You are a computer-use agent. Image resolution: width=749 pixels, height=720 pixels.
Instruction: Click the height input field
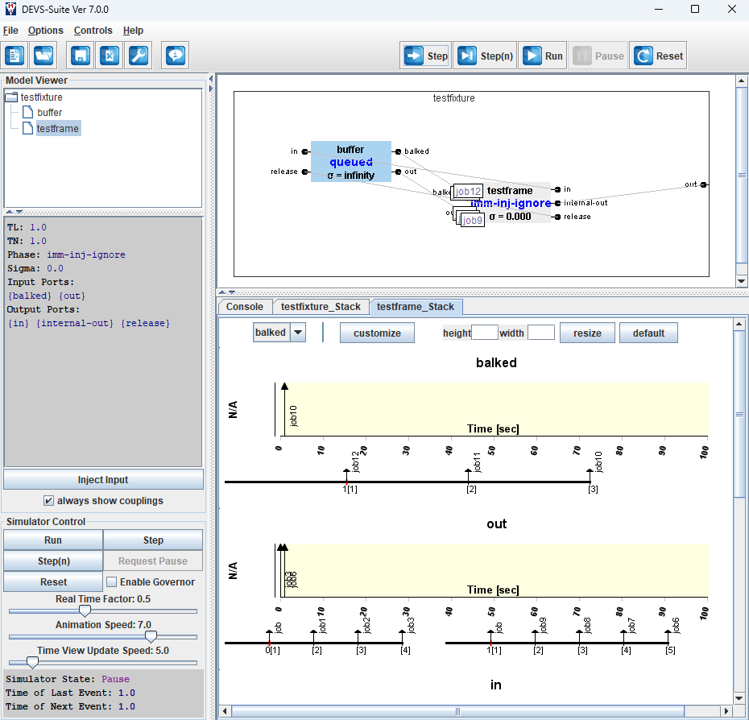[484, 333]
